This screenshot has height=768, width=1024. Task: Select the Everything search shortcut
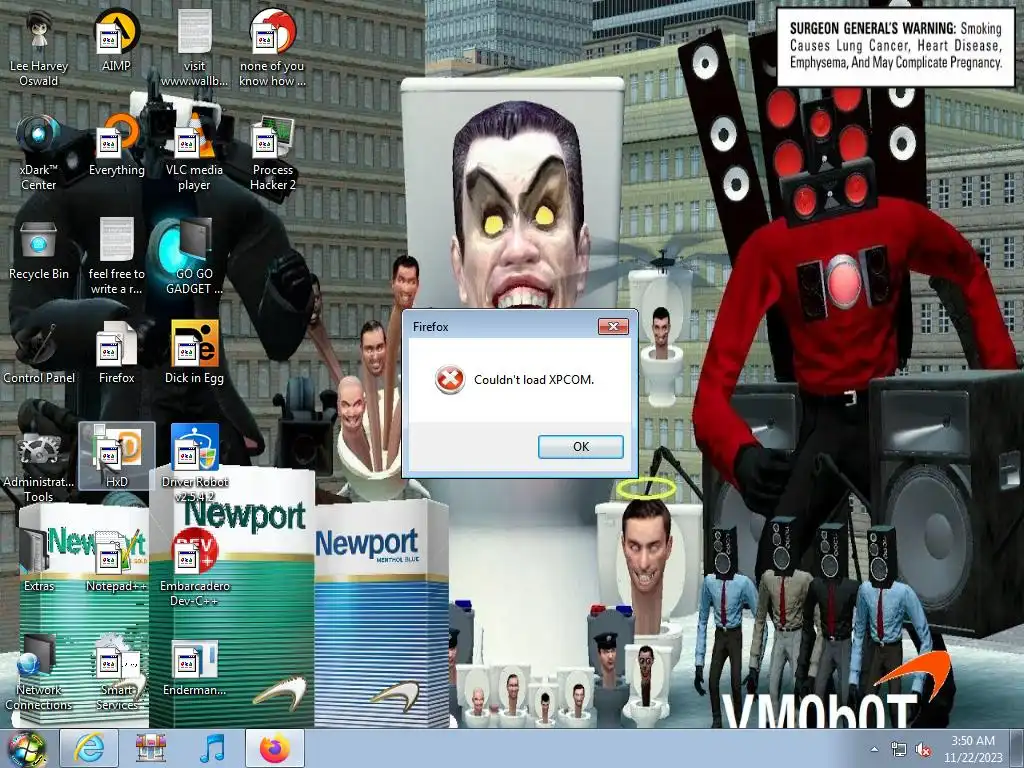(116, 145)
